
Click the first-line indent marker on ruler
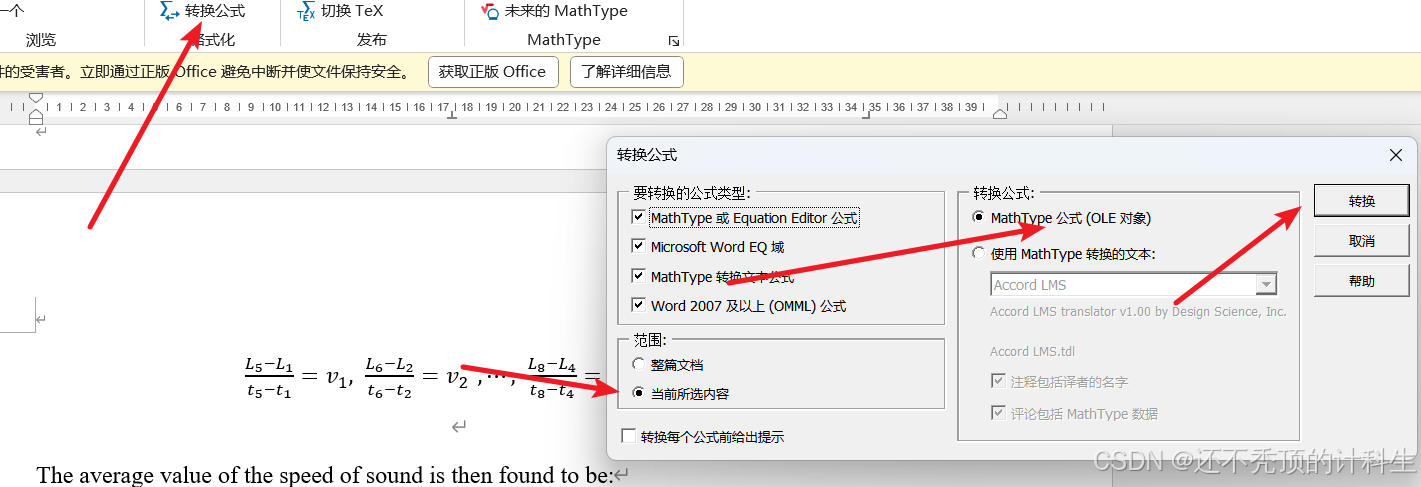(x=36, y=98)
